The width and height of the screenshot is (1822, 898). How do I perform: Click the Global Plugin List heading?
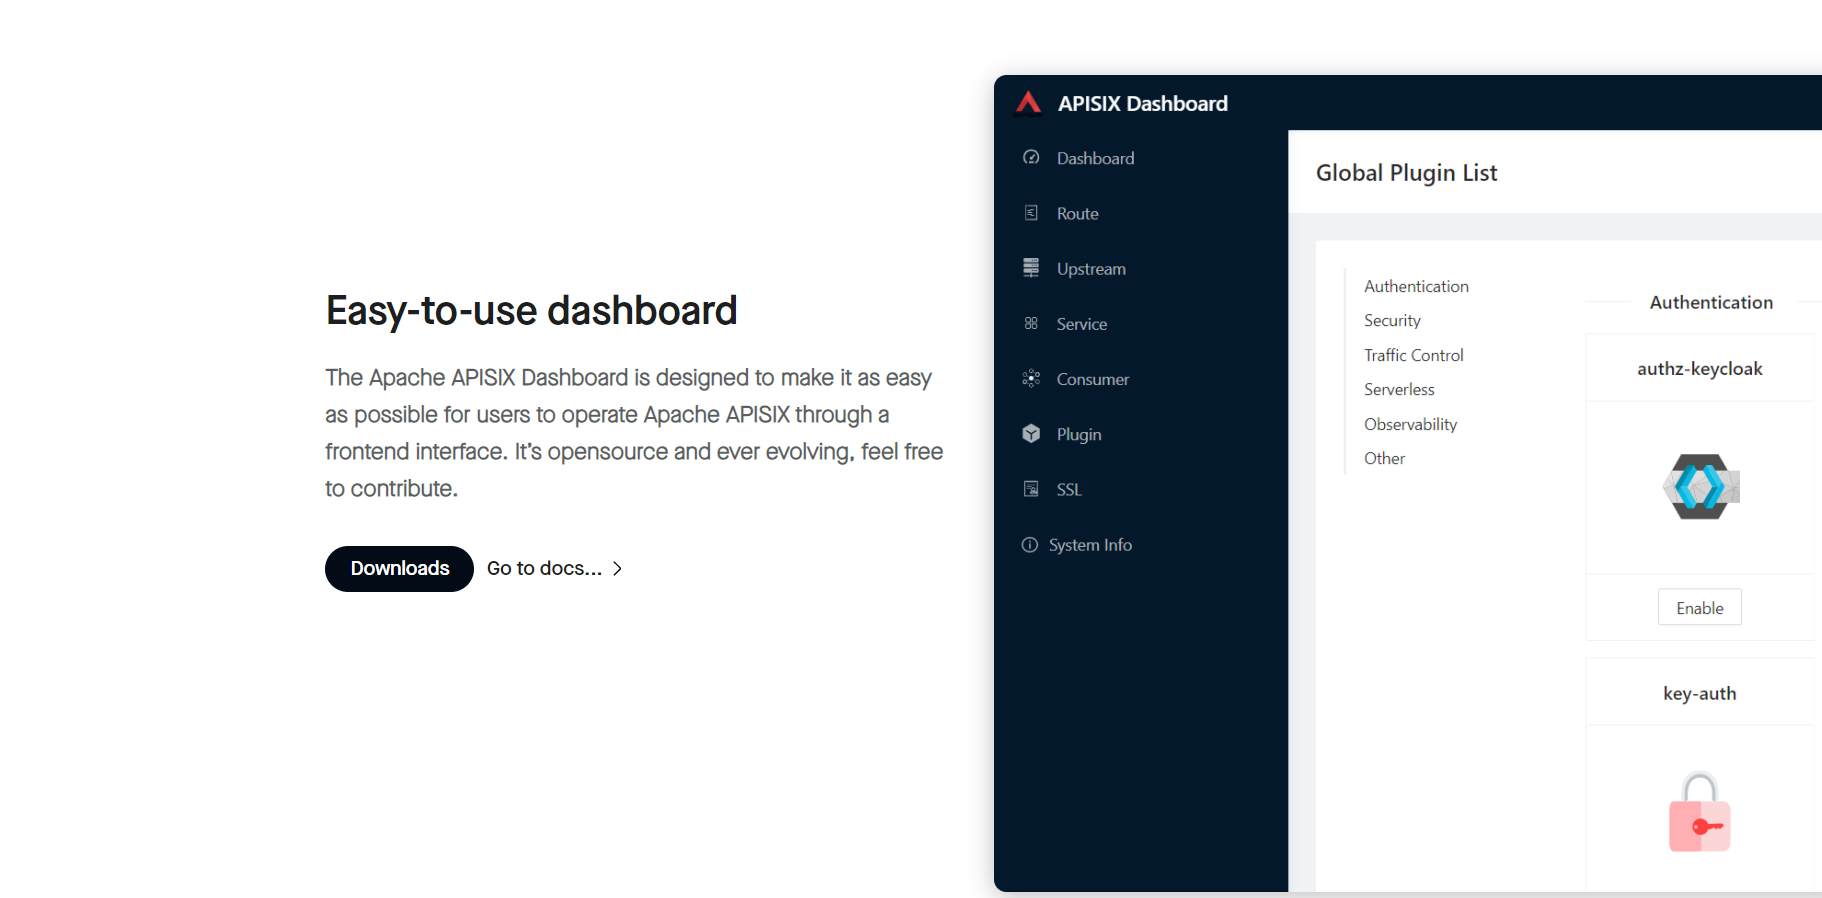pyautogui.click(x=1406, y=173)
